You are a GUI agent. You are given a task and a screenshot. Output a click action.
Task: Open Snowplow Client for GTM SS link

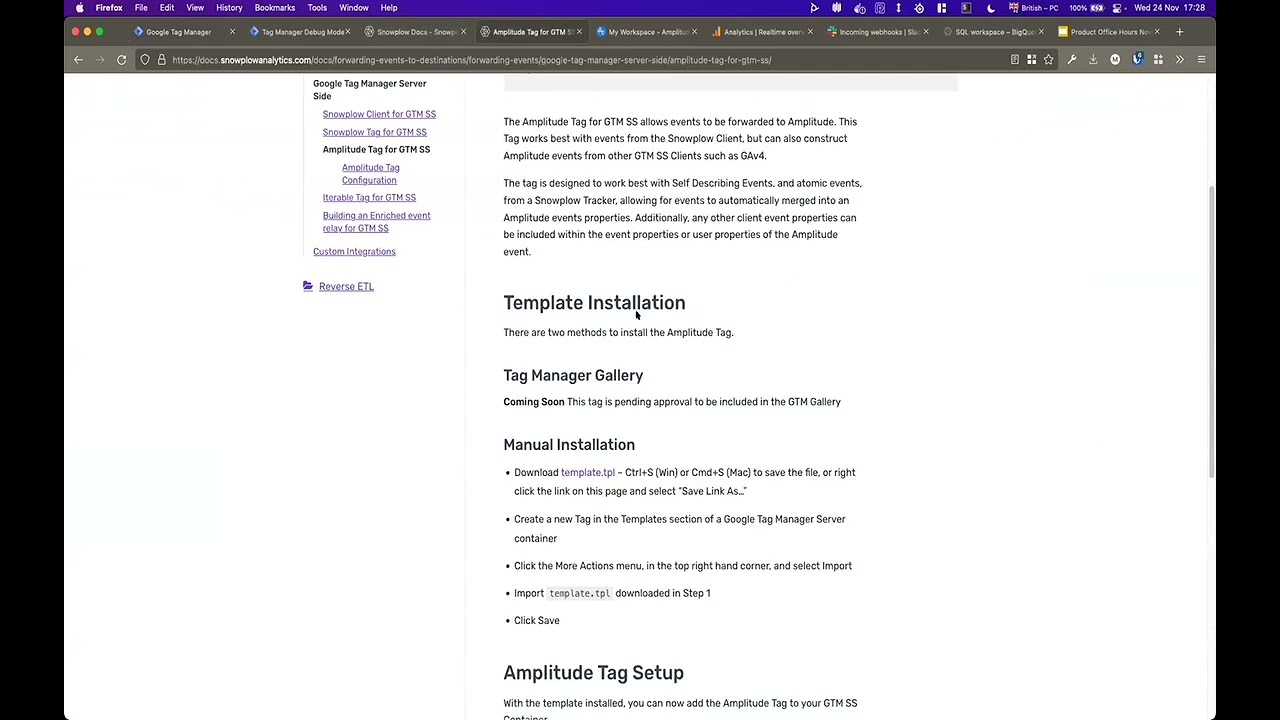379,114
